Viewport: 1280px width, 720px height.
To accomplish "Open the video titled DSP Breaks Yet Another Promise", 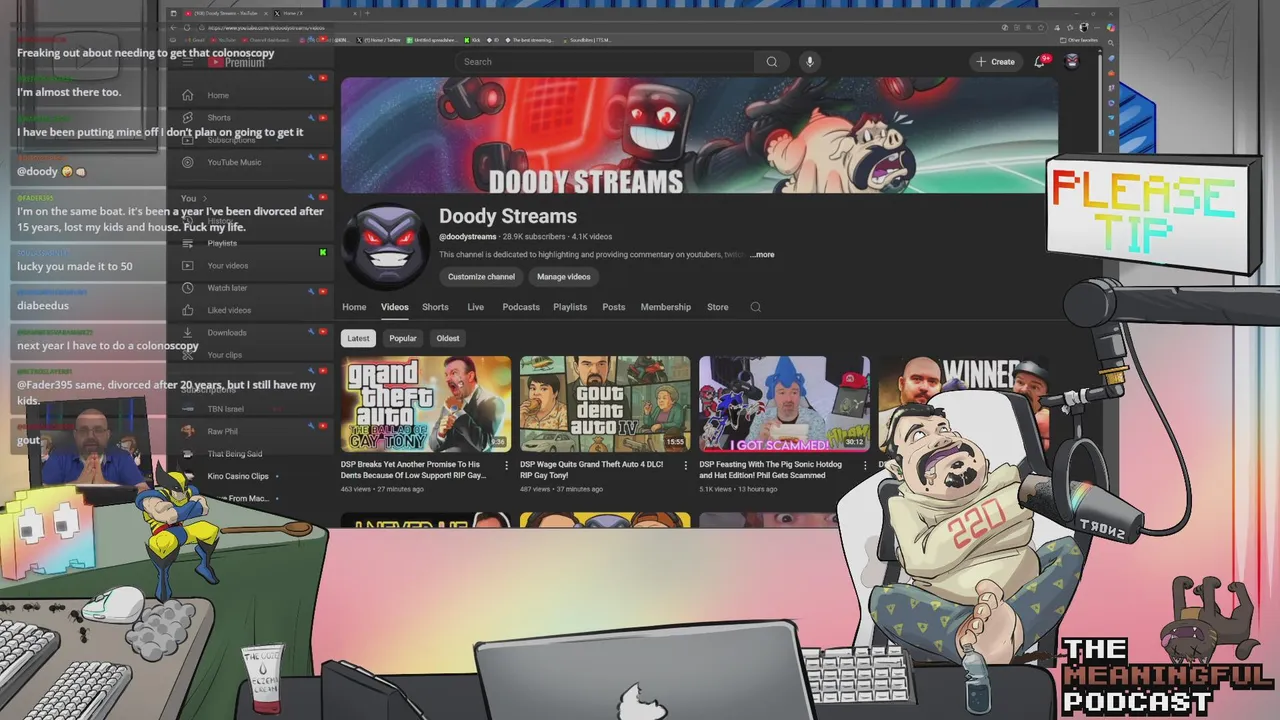I will click(x=413, y=470).
